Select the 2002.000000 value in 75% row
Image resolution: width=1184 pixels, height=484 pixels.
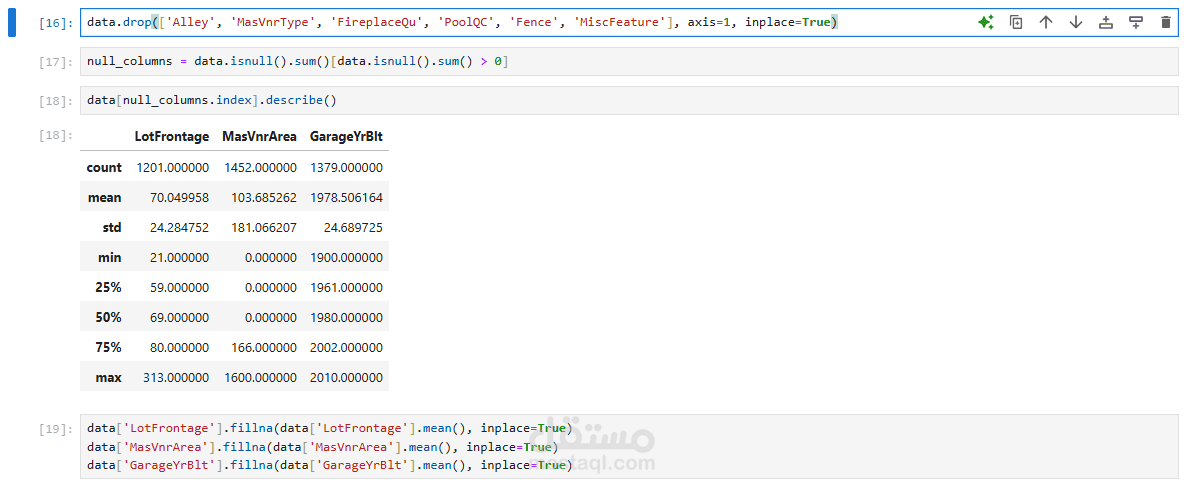[x=347, y=348]
